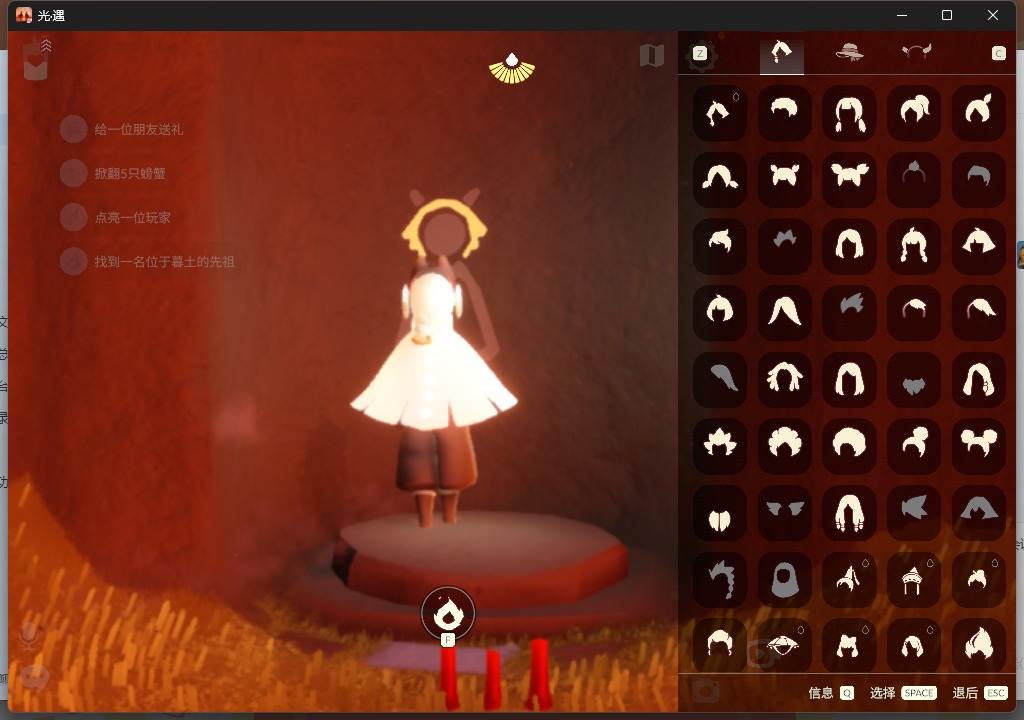Maximize the 光遇 window
This screenshot has width=1024, height=720.
pos(947,15)
